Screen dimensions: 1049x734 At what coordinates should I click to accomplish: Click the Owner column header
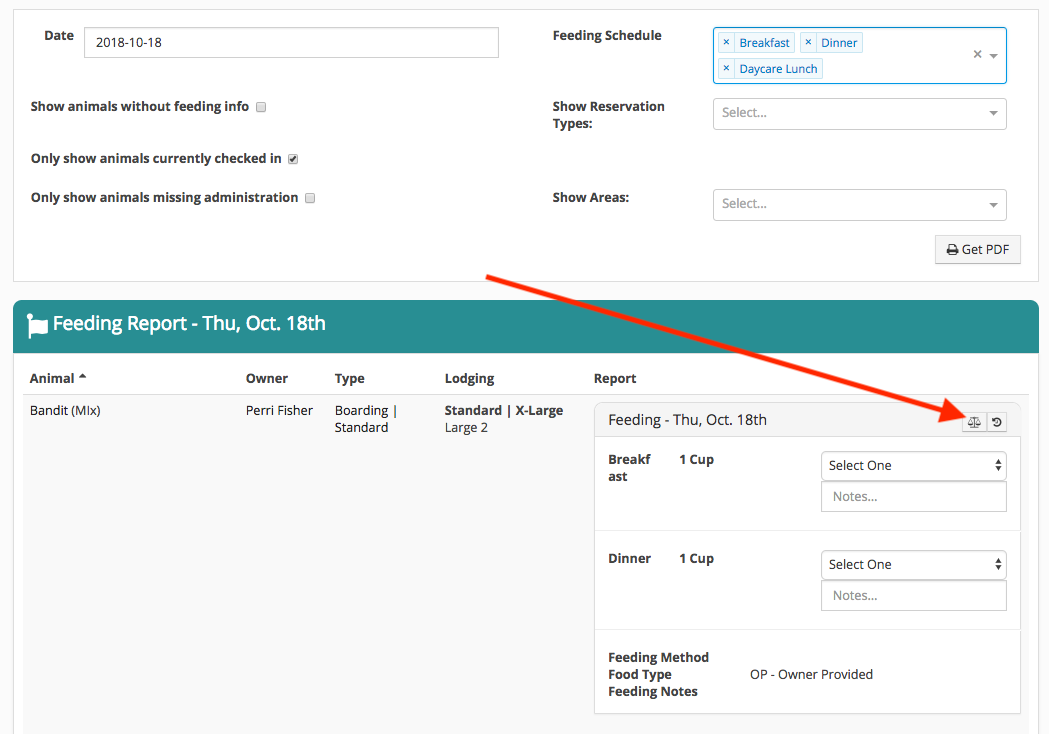tap(266, 378)
